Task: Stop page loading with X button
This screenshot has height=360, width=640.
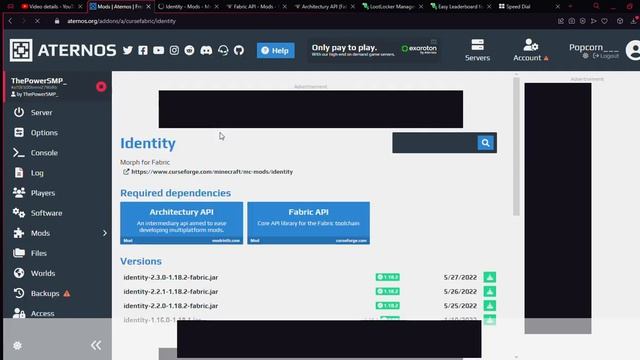Action: (37, 21)
